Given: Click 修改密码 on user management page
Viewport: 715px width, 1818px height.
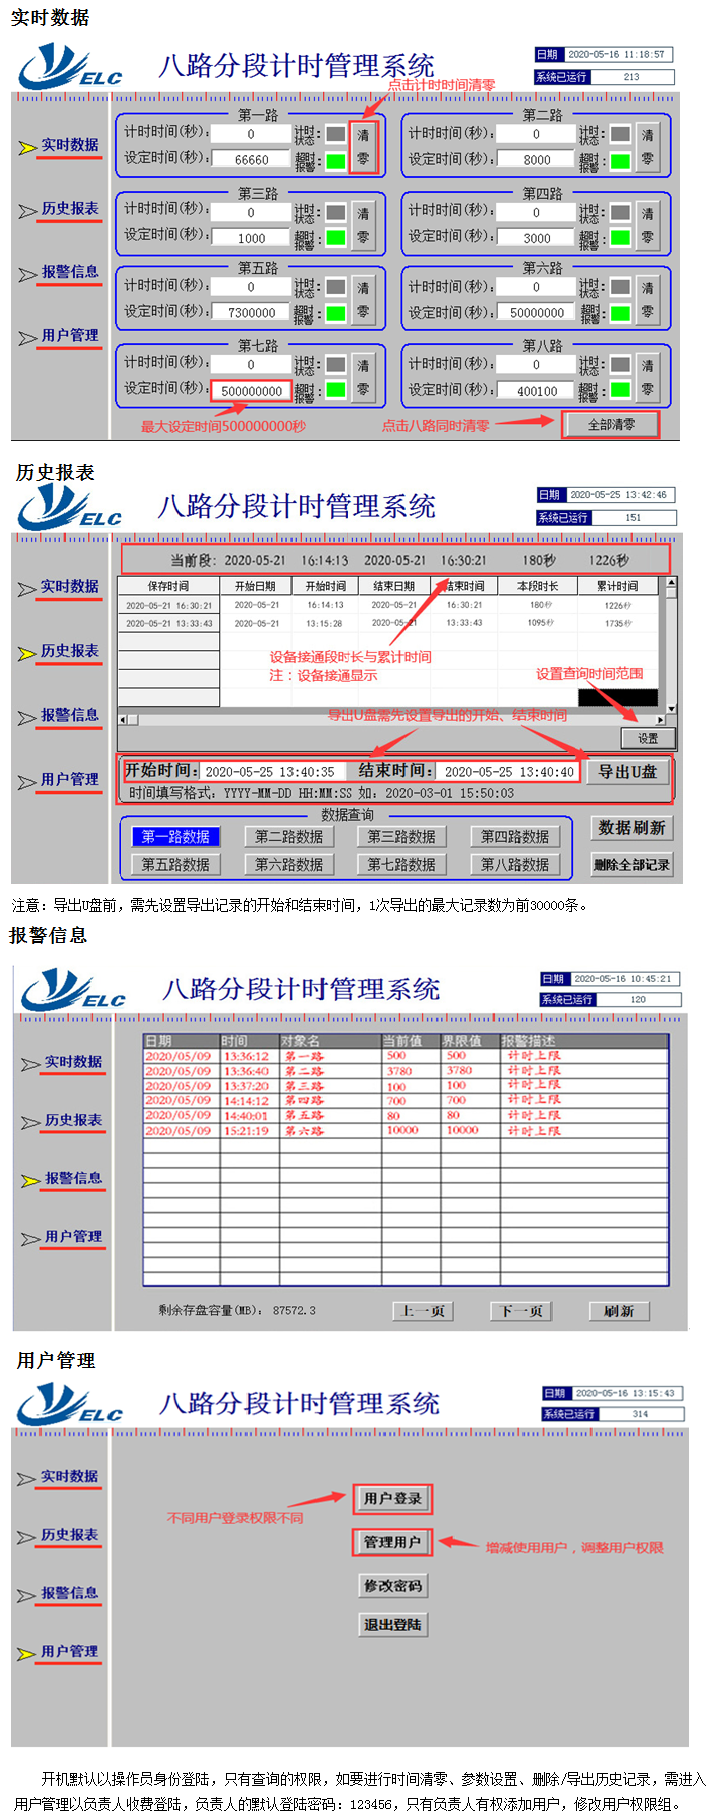Looking at the screenshot, I should pyautogui.click(x=392, y=1585).
